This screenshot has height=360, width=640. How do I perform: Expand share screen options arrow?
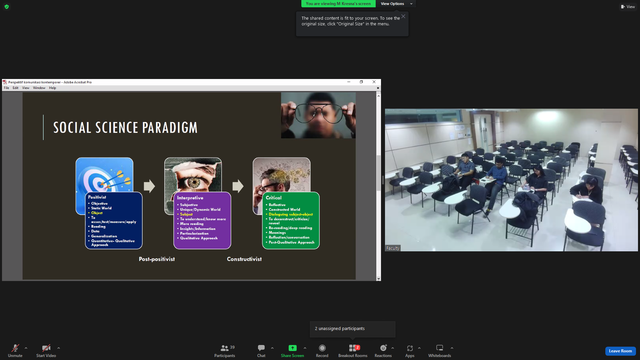click(x=305, y=348)
